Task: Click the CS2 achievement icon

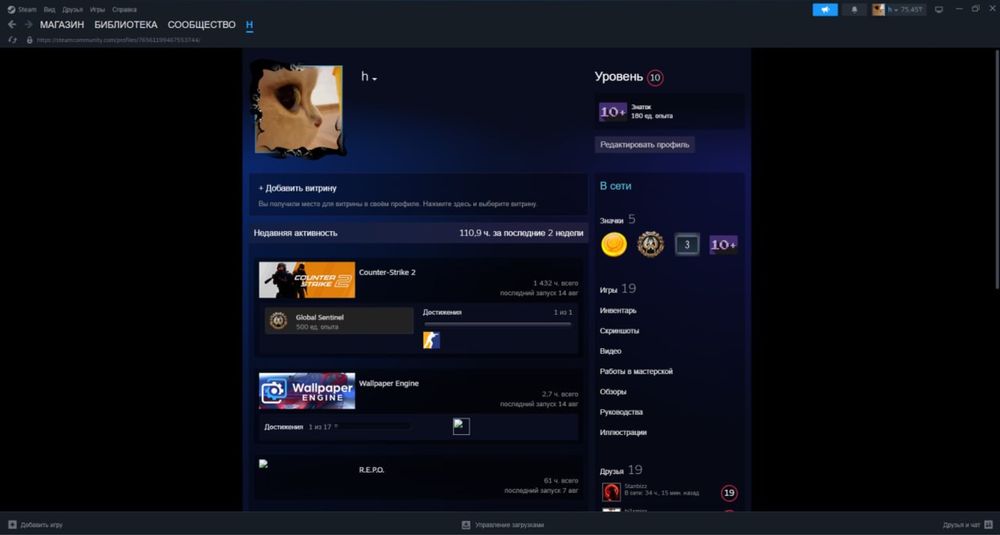Action: pos(431,340)
